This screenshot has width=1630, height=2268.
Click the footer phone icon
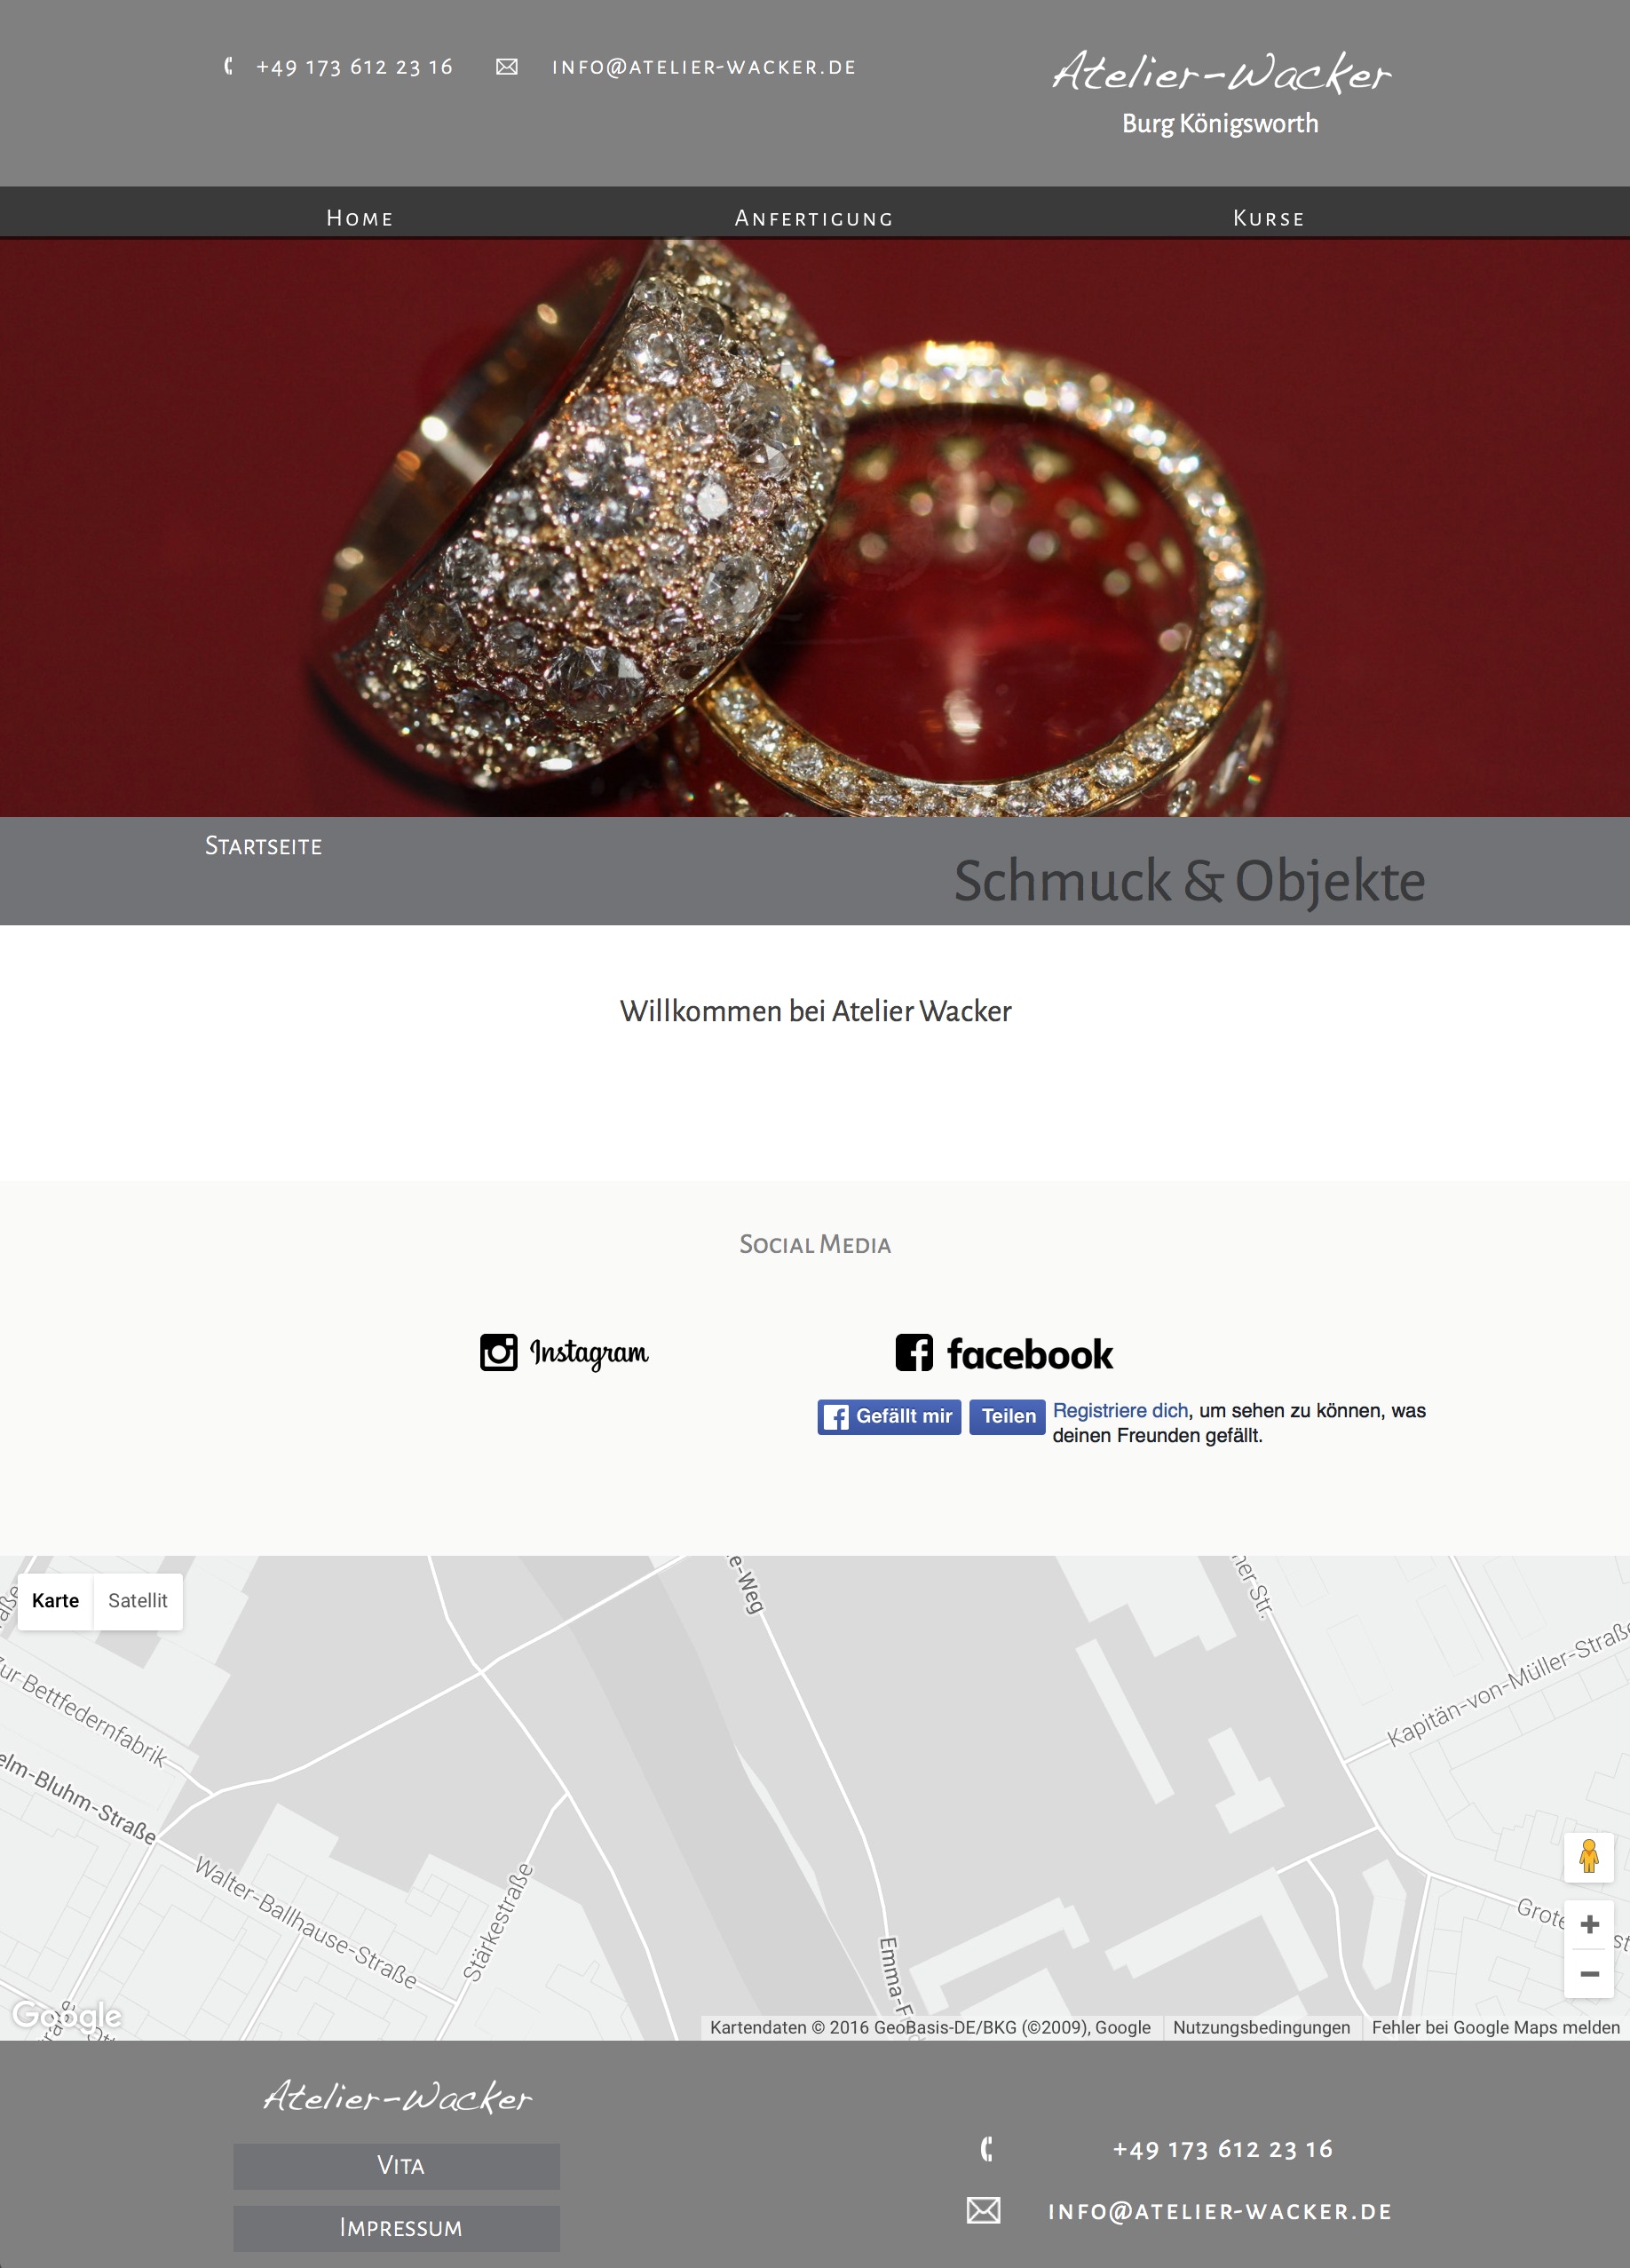[986, 2149]
